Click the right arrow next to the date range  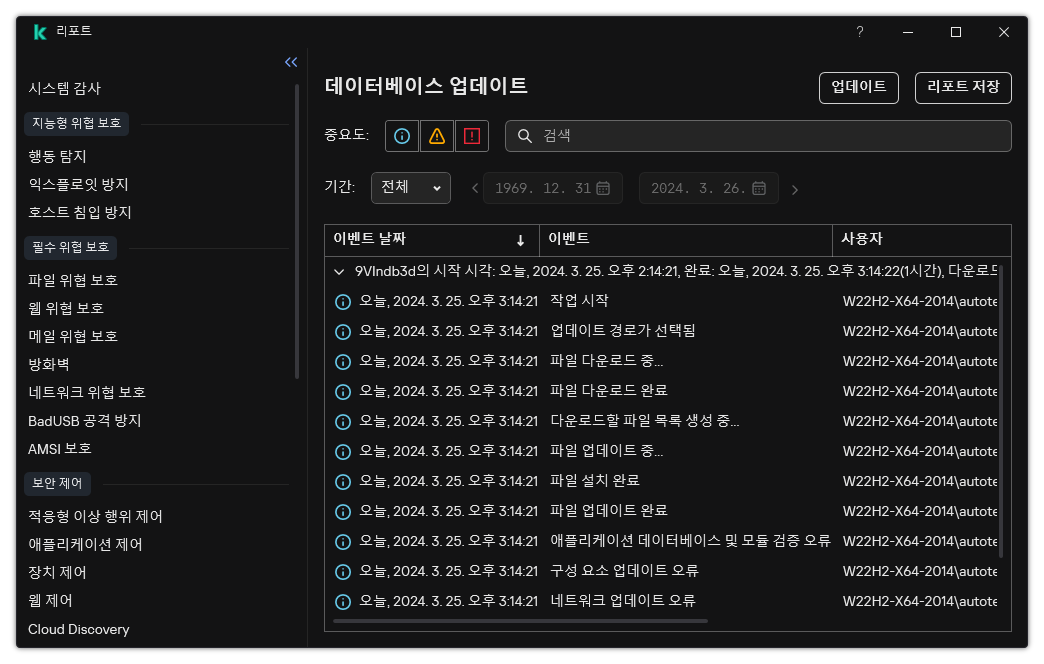coord(795,188)
